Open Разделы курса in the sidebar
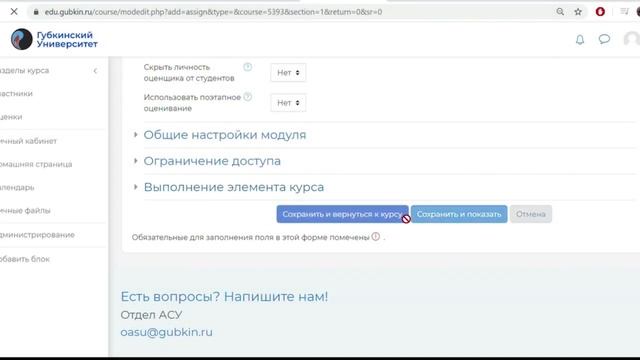Screen dimensions: 640x360 point(24,71)
